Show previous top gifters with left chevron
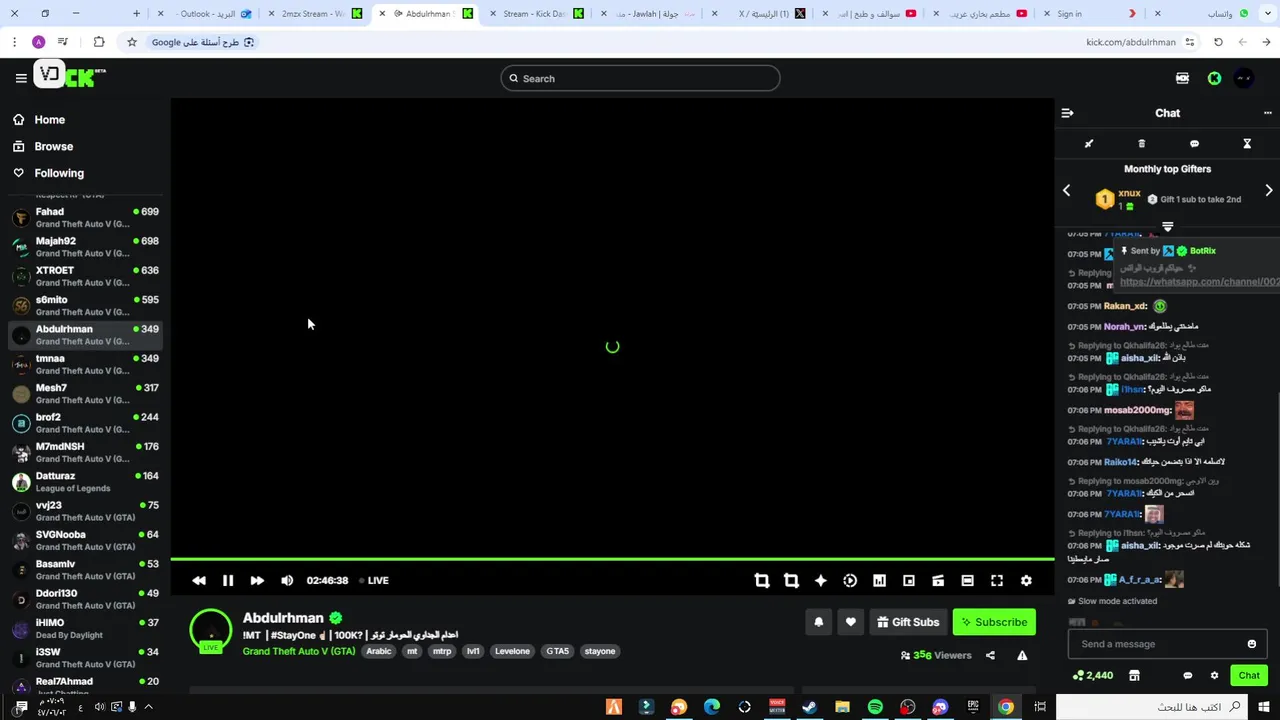This screenshot has height=720, width=1280. point(1066,190)
